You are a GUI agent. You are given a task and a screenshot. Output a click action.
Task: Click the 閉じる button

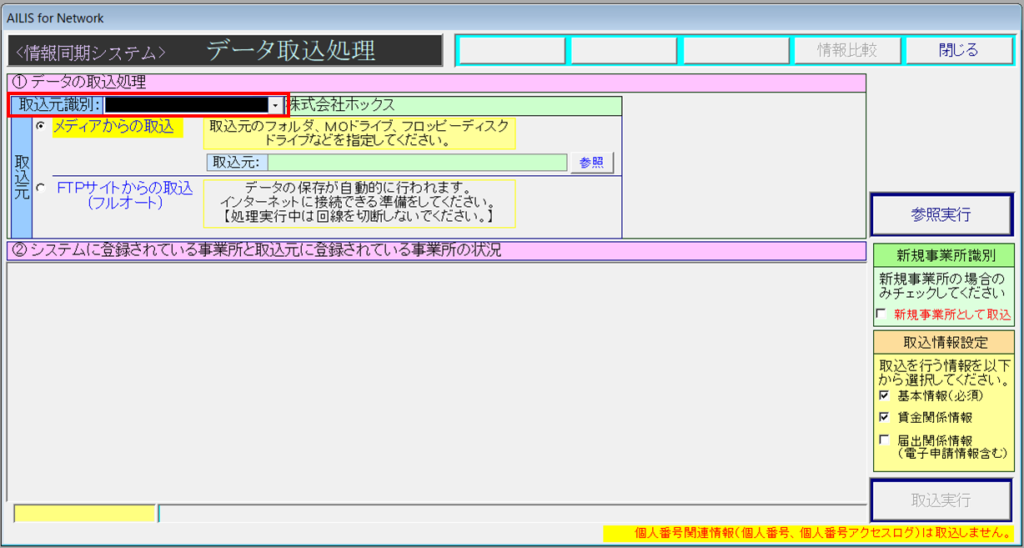(958, 50)
